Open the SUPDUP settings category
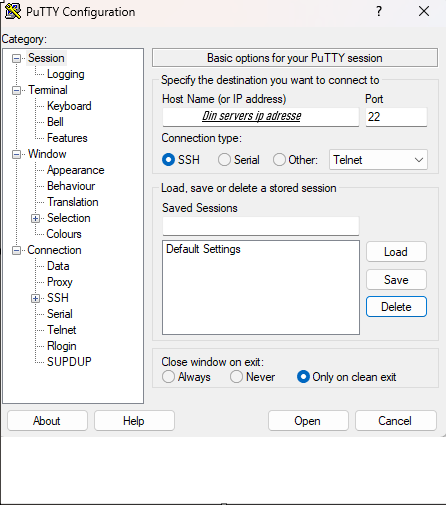This screenshot has width=446, height=505. pos(69,362)
